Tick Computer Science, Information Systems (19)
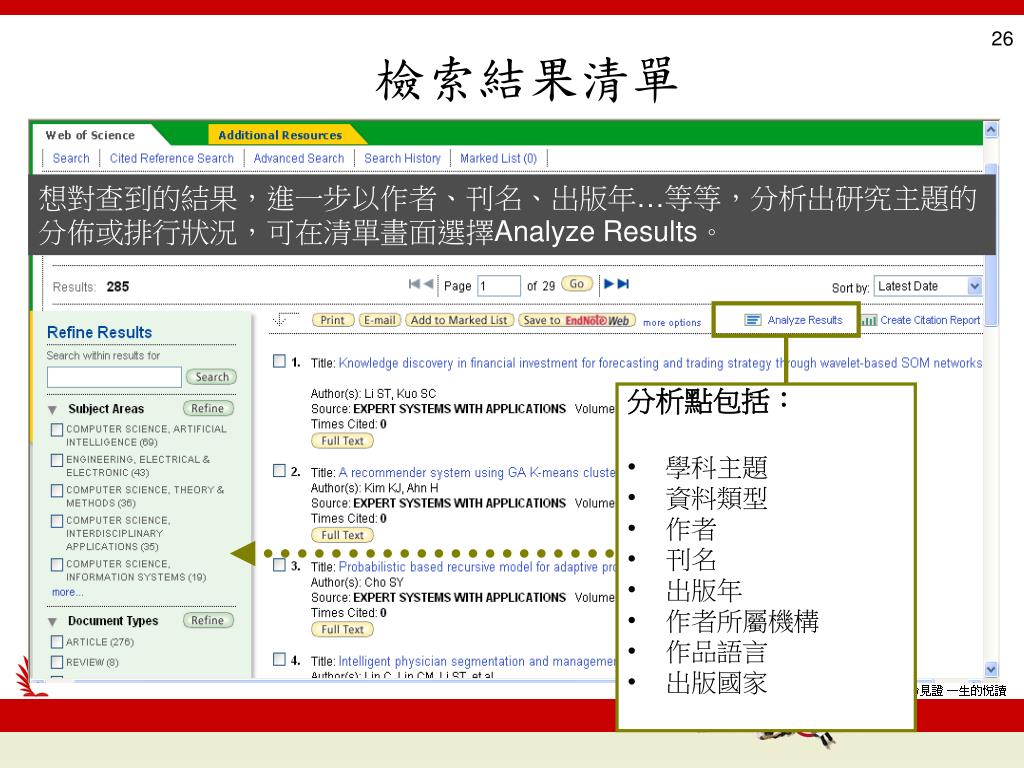This screenshot has width=1024, height=768. 57,565
